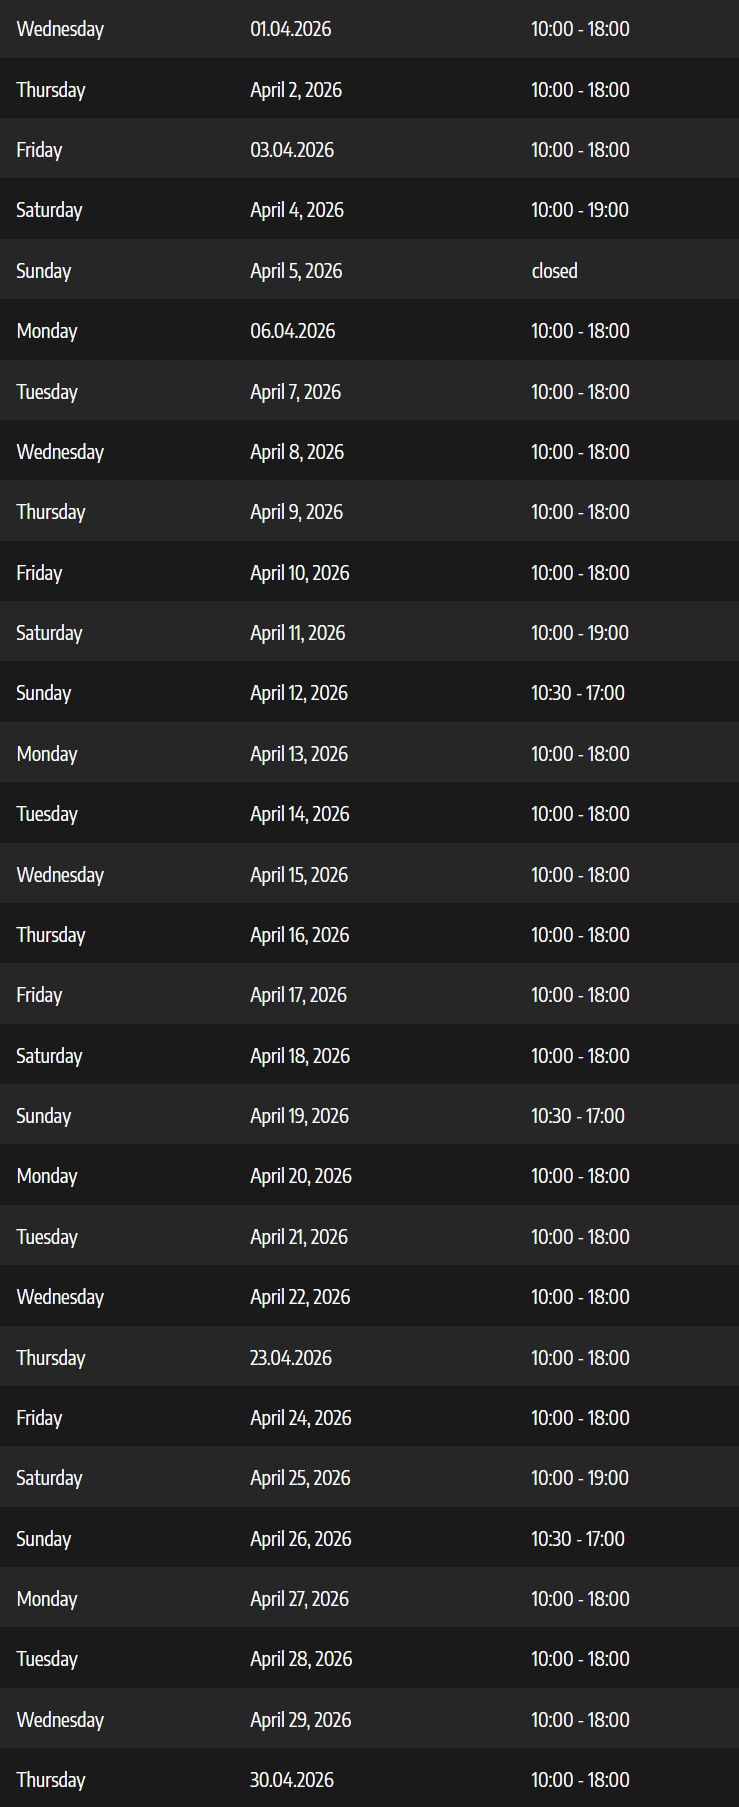Viewport: 739px width, 1807px height.
Task: Select the date 01.04.2026
Action: click(290, 29)
